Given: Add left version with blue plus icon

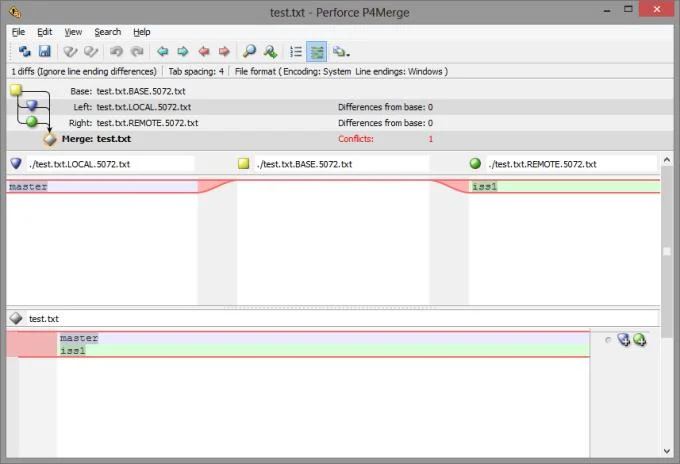Looking at the screenshot, I should point(624,340).
